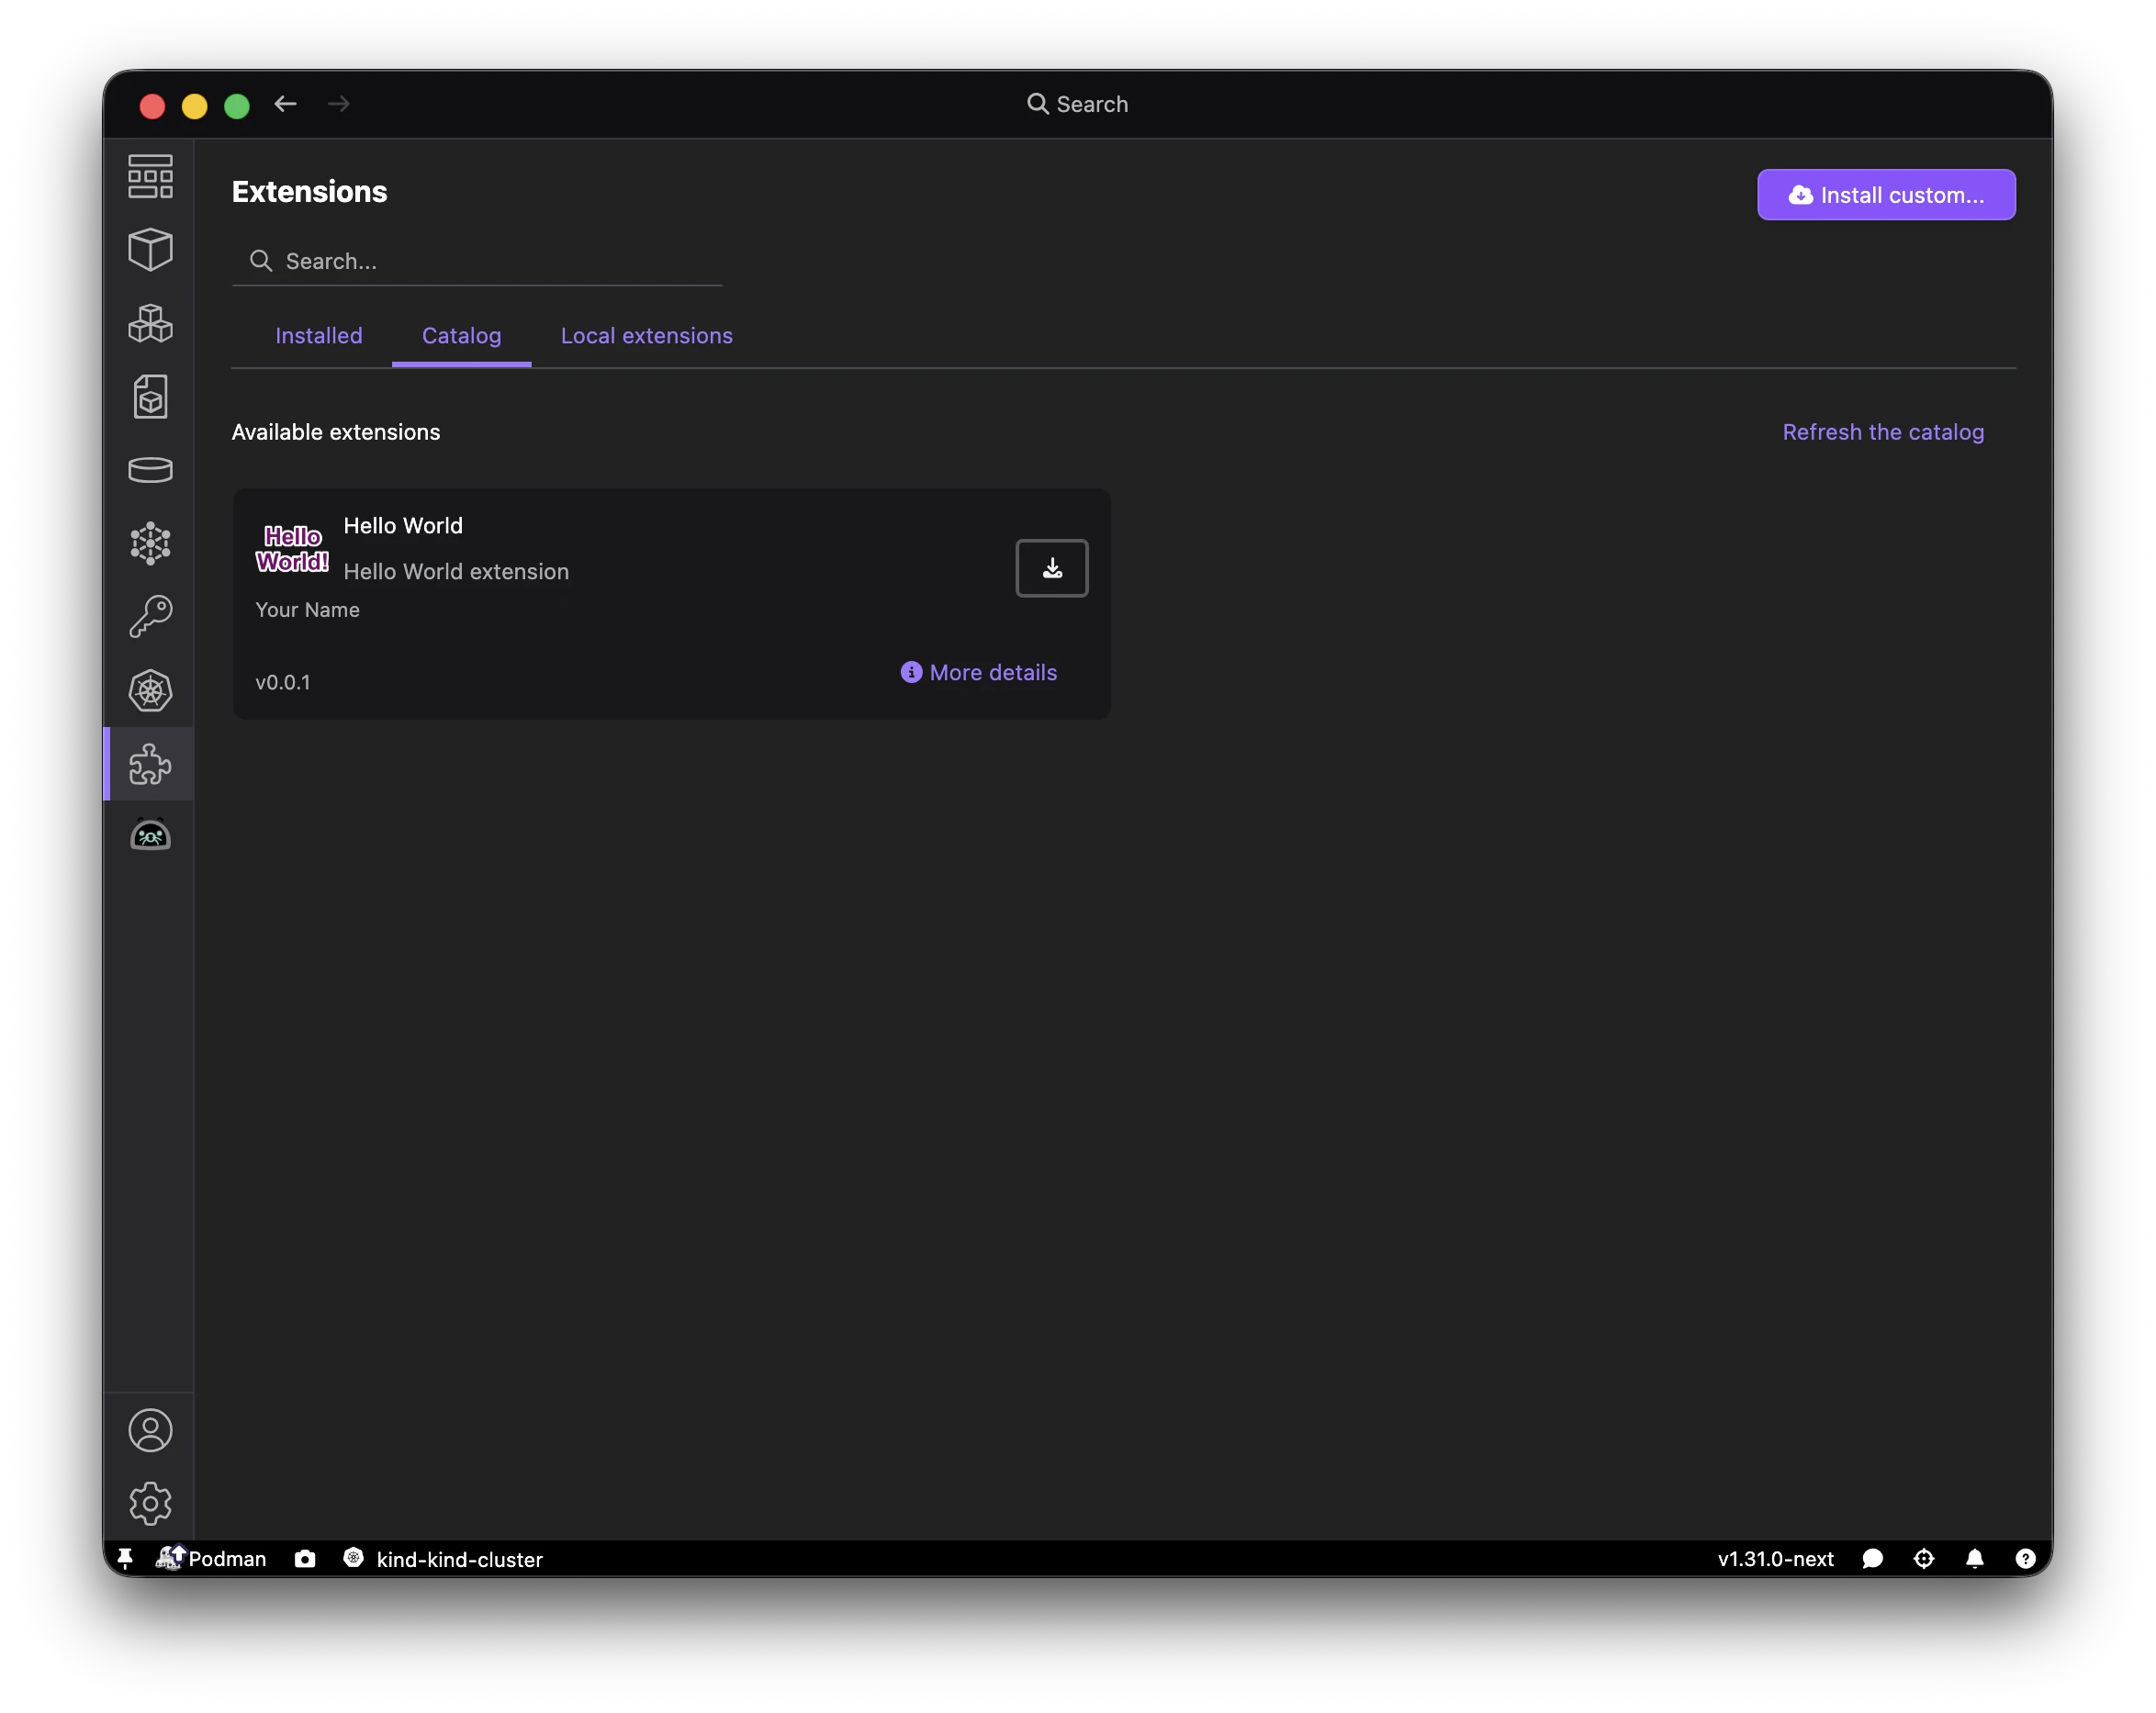Screen dimensions: 2156x1713
Task: Click Install custom... button
Action: pyautogui.click(x=1886, y=195)
